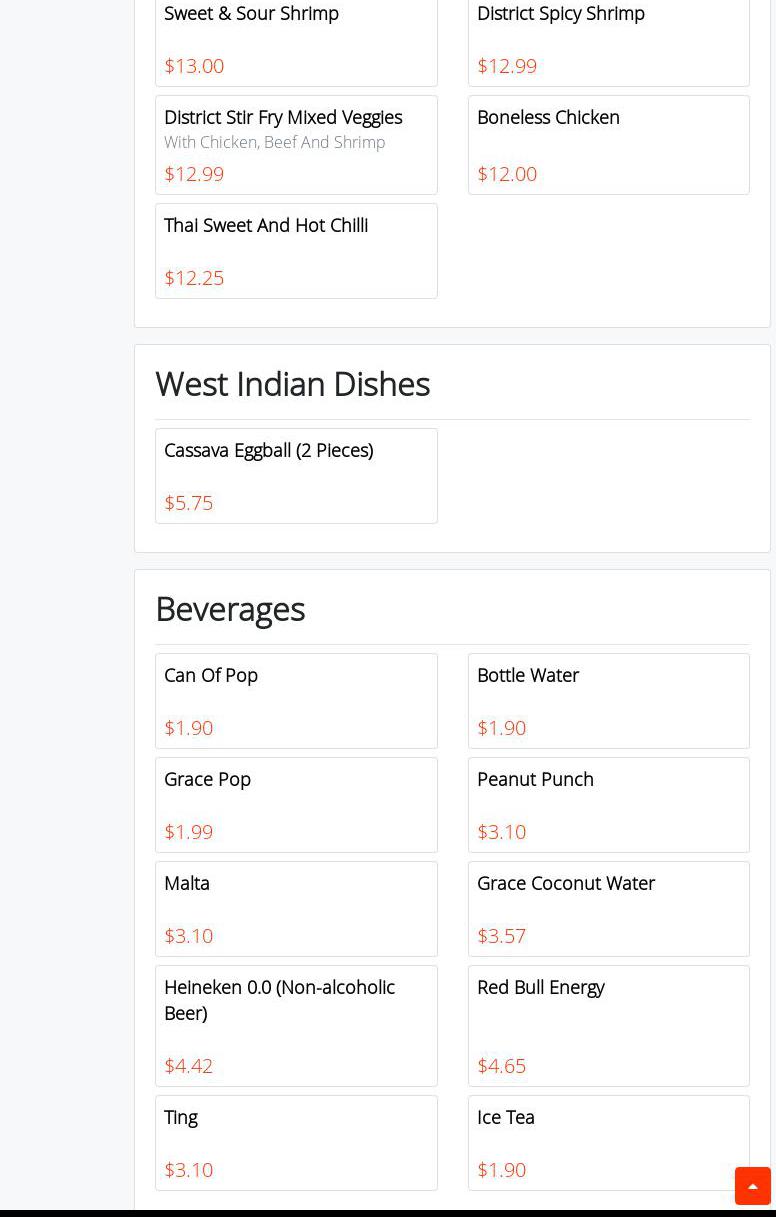Click the scroll-to-top arrow button
This screenshot has height=1217, width=776.
click(752, 1186)
